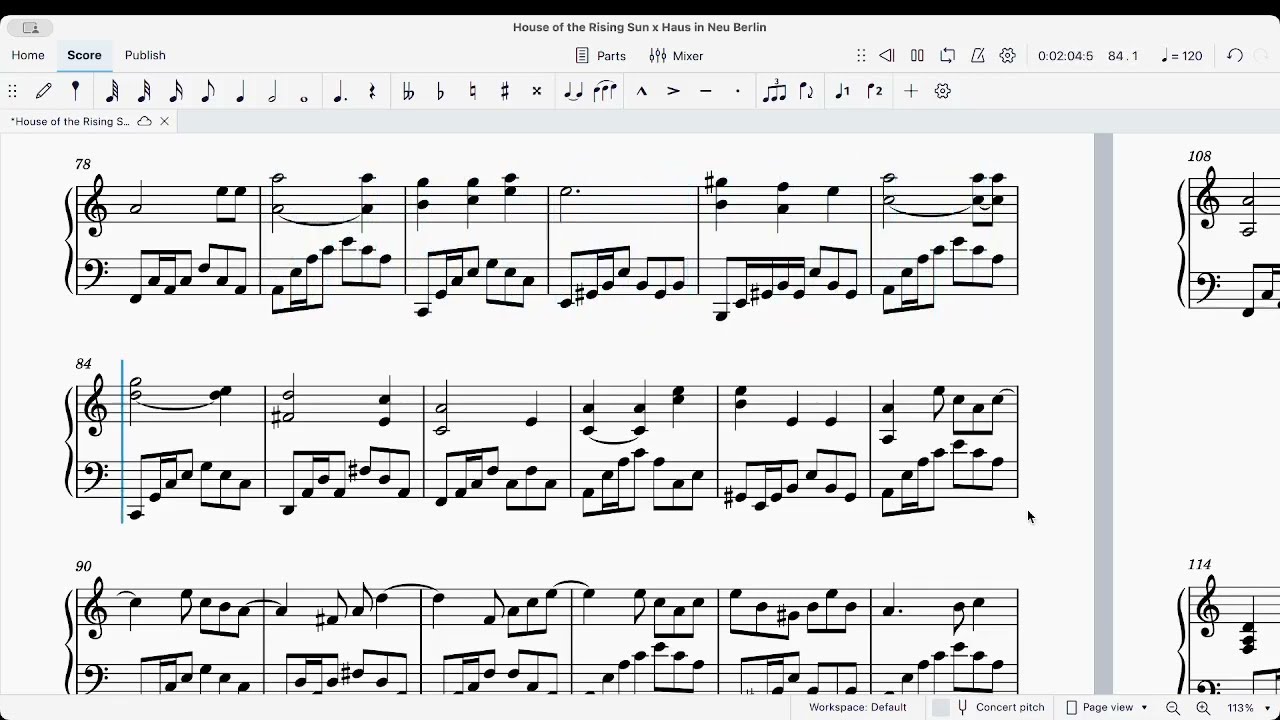Toggle the Concert pitch checkbox

click(x=941, y=707)
